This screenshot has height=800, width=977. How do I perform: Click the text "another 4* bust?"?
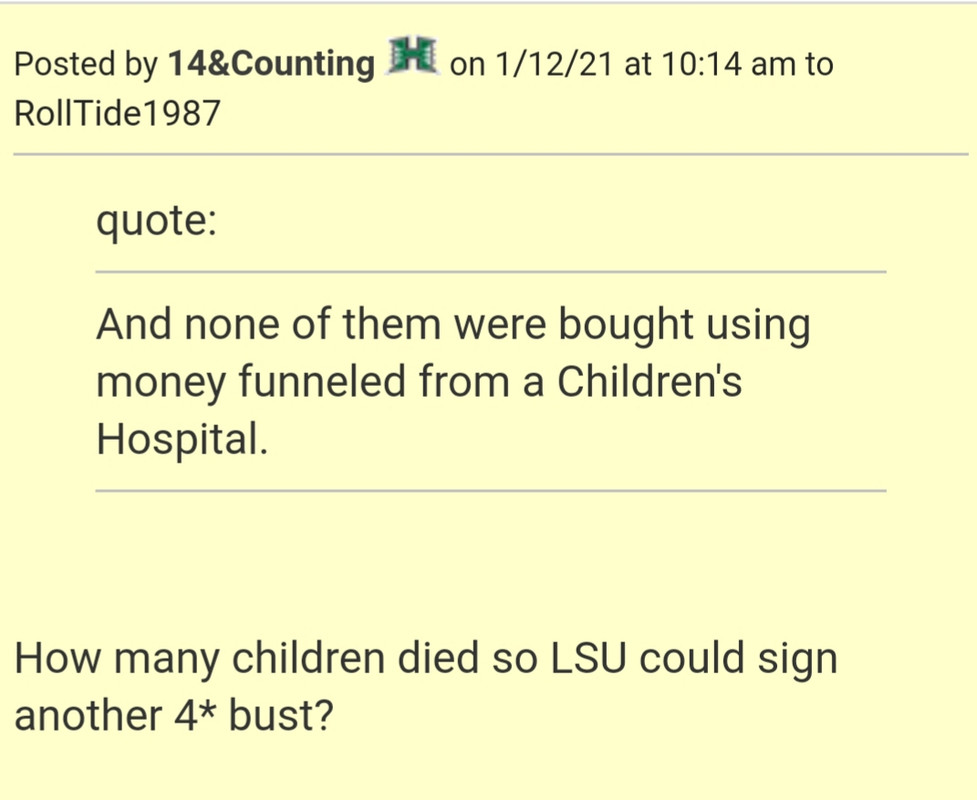click(174, 715)
